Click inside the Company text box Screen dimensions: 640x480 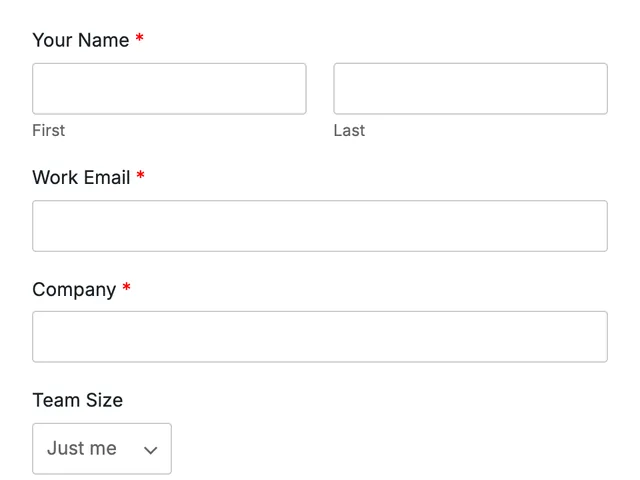pos(320,337)
